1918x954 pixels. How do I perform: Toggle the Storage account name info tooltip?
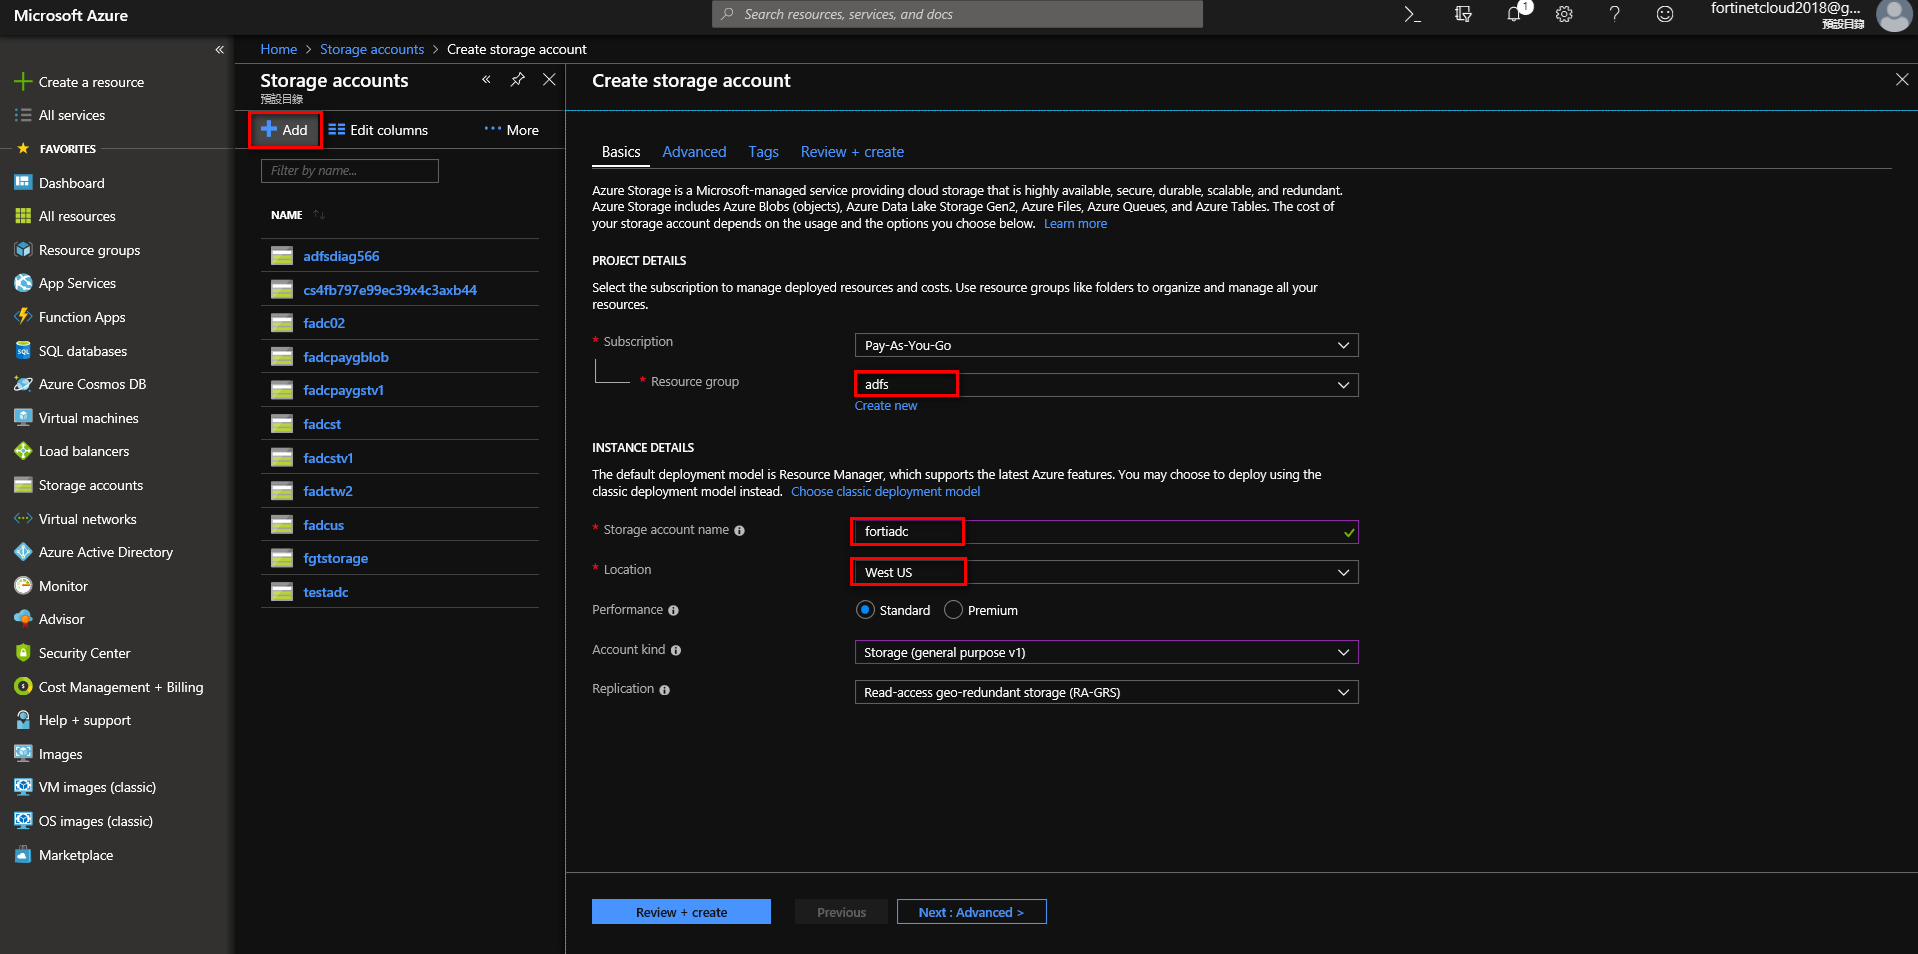(739, 530)
